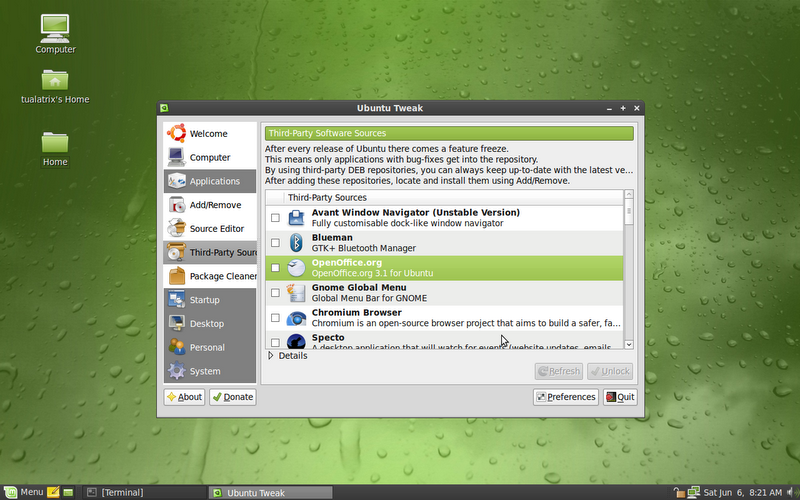Select Third-Party Sources in sidebar
The width and height of the screenshot is (800, 500).
210,253
